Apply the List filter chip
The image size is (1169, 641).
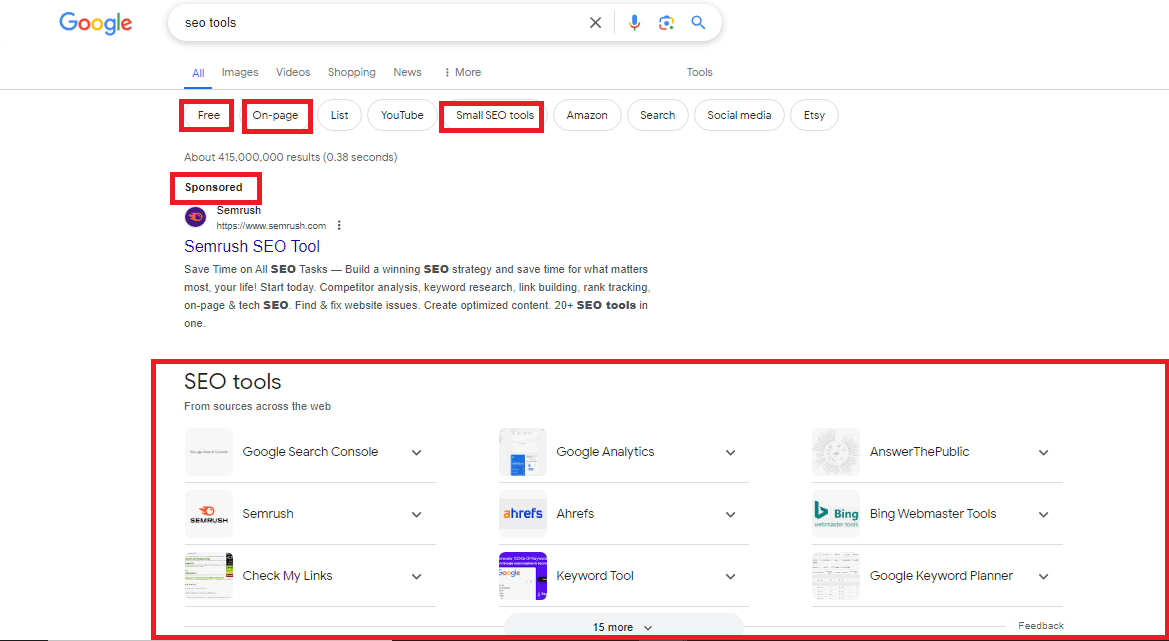point(339,116)
